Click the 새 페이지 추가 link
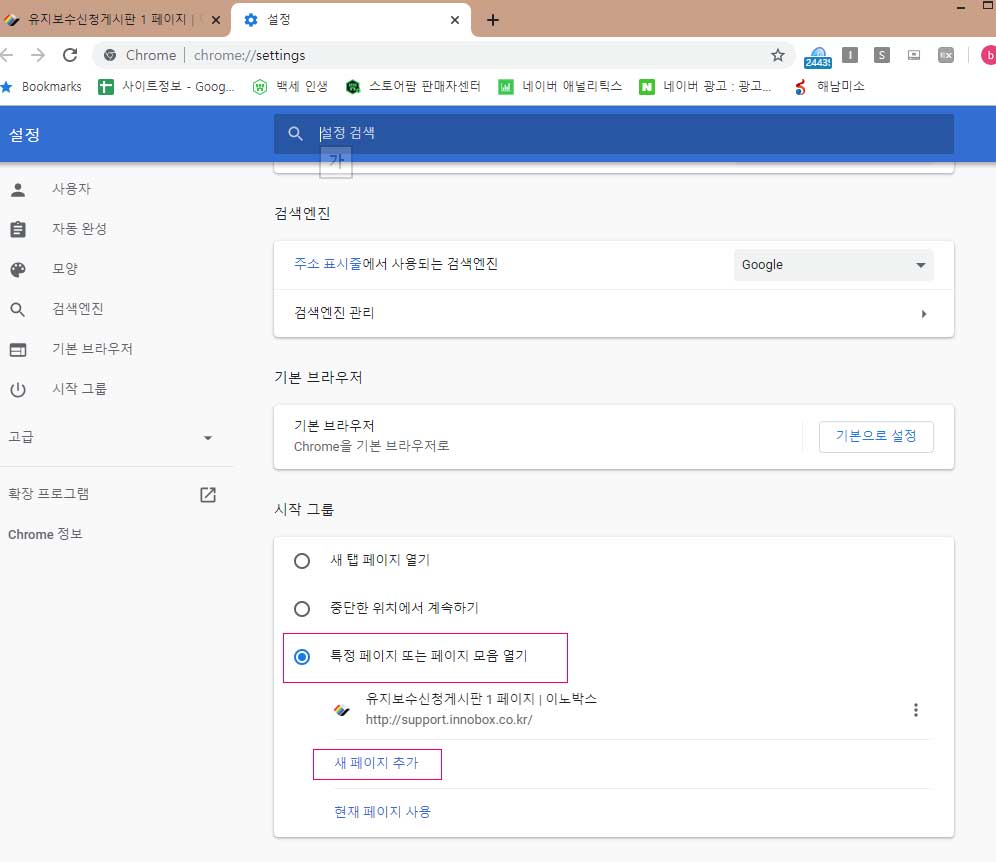The height and width of the screenshot is (862, 996). [376, 763]
